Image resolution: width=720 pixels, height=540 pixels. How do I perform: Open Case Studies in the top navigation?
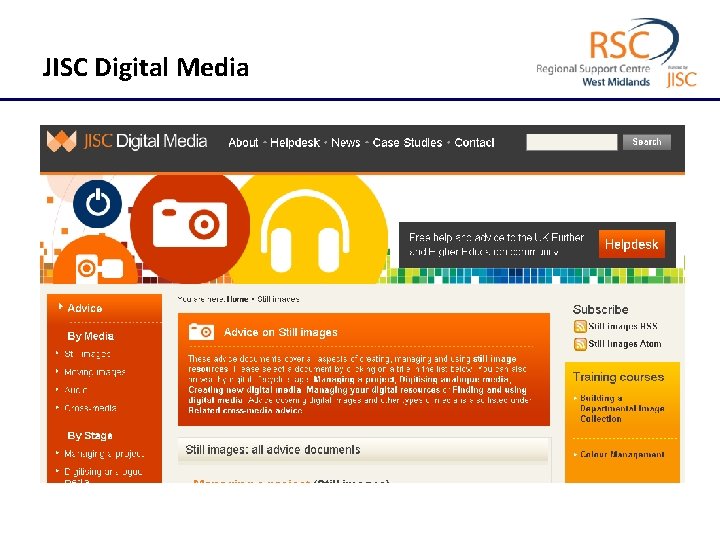(x=407, y=143)
